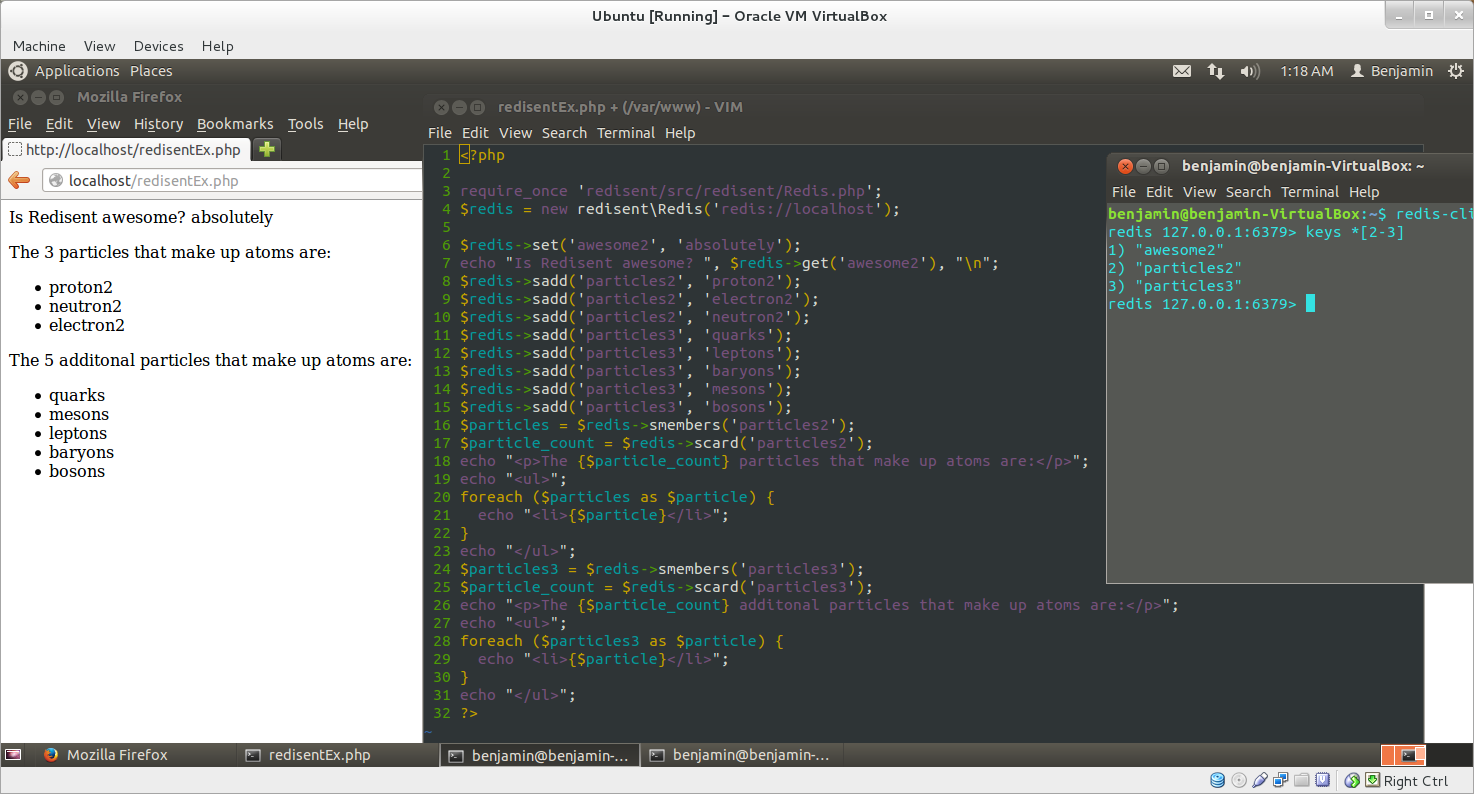This screenshot has height=794, width=1474.
Task: Open Firefox Edit menu
Action: click(59, 124)
